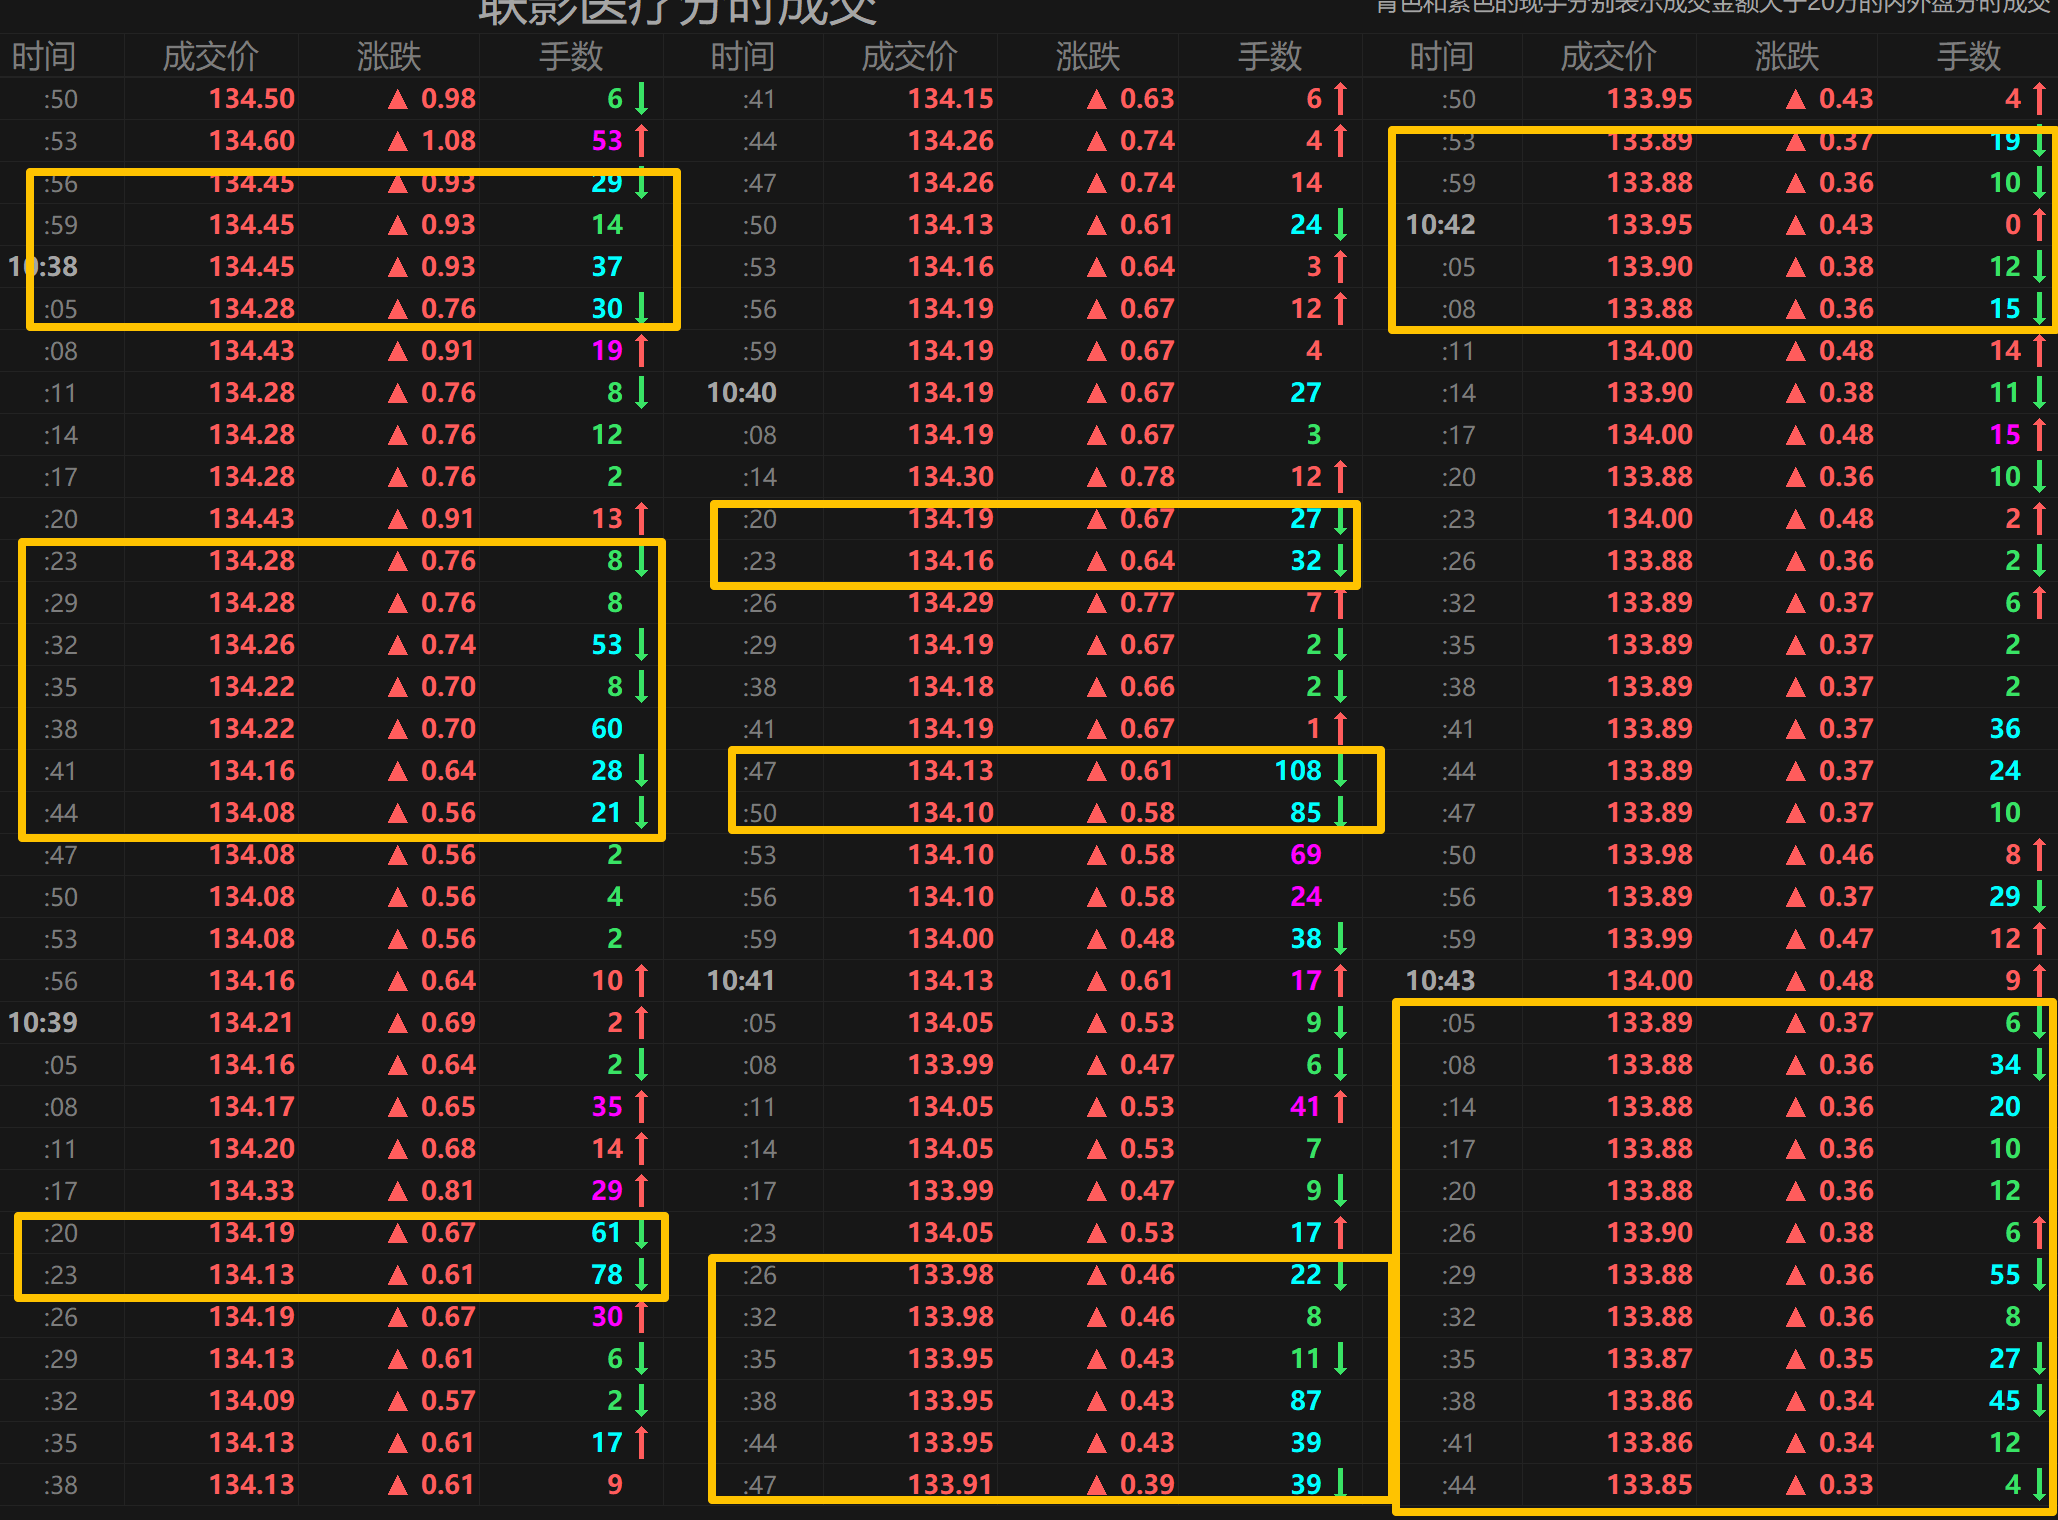2058x1520 pixels.
Task: Click red triangle next to 1.08 change
Action: coord(398,141)
